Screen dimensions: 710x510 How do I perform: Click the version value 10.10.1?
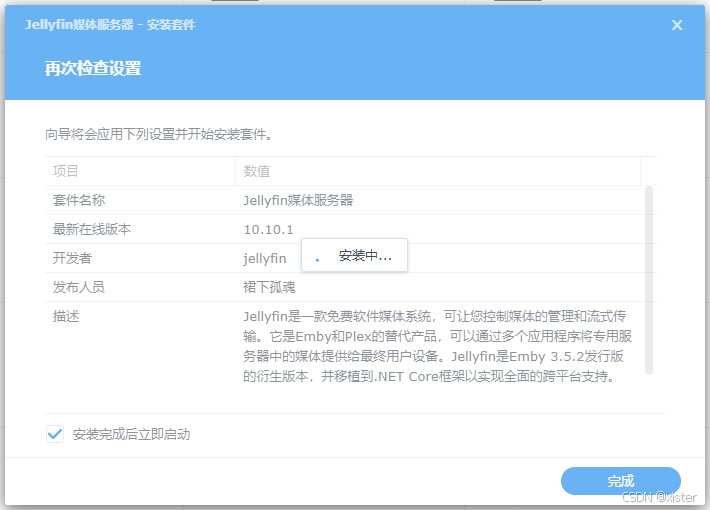pos(269,229)
